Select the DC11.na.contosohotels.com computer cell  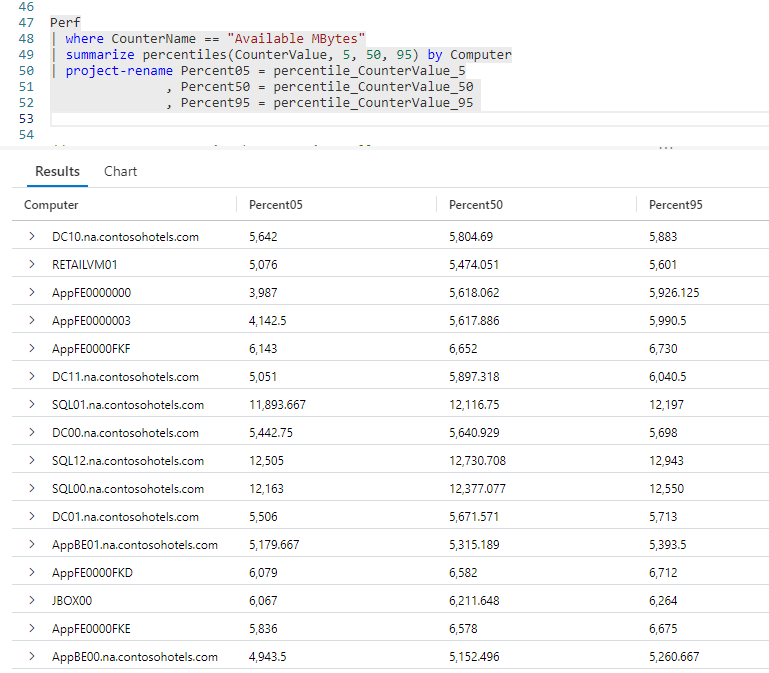(x=125, y=377)
